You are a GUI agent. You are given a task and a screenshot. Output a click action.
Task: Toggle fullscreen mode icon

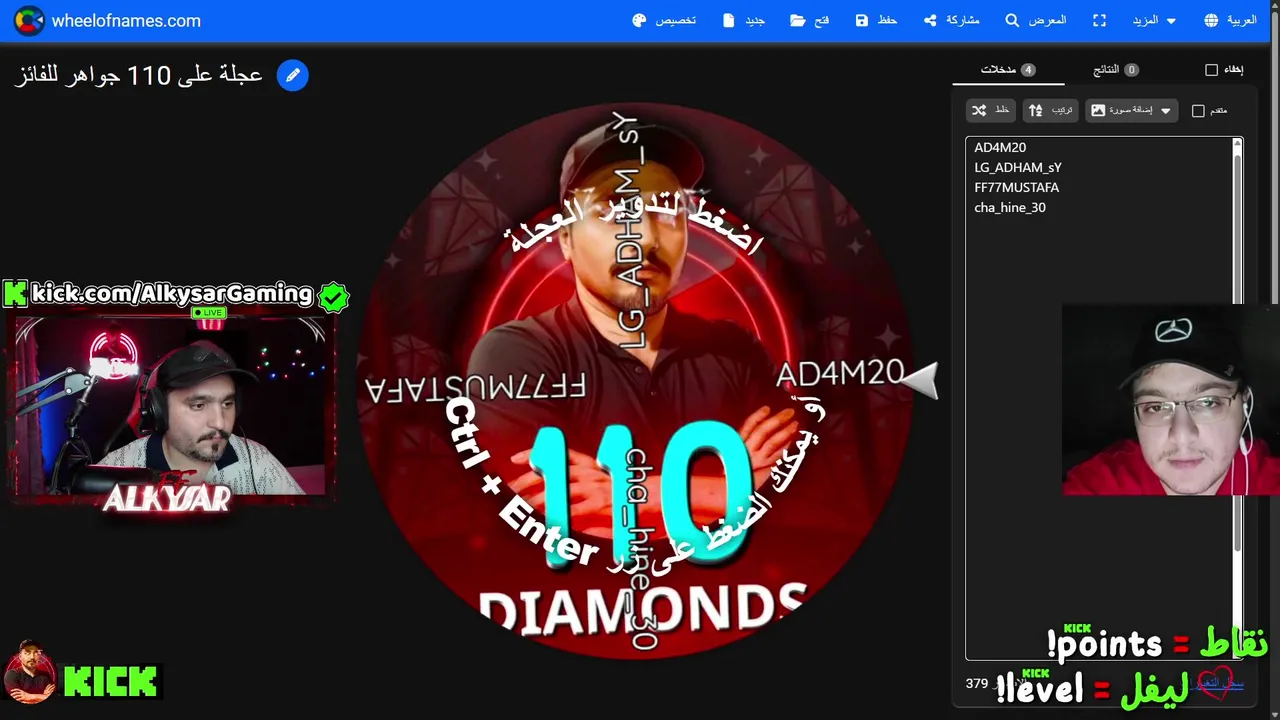[1100, 20]
